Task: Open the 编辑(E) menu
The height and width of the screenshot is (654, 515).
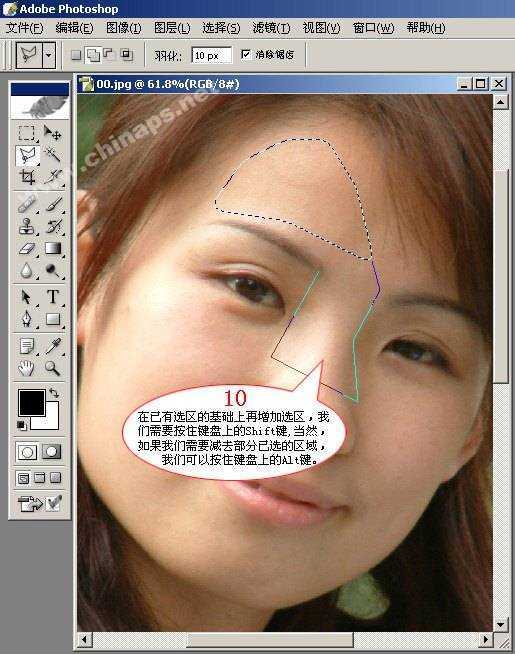Action: [74, 28]
